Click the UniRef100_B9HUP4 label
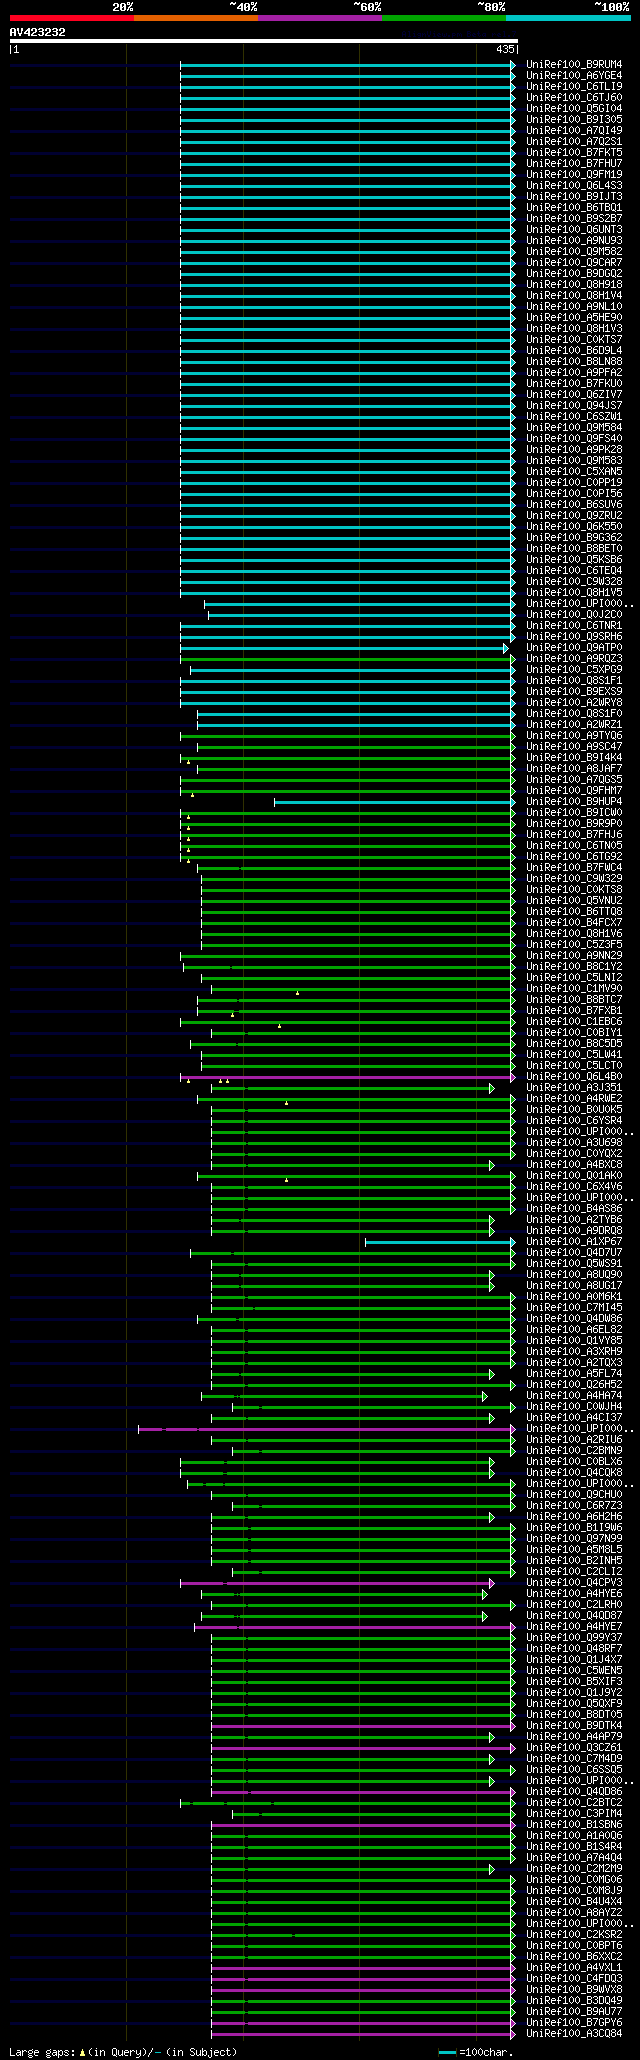Image resolution: width=640 pixels, height=2060 pixels. [x=574, y=801]
